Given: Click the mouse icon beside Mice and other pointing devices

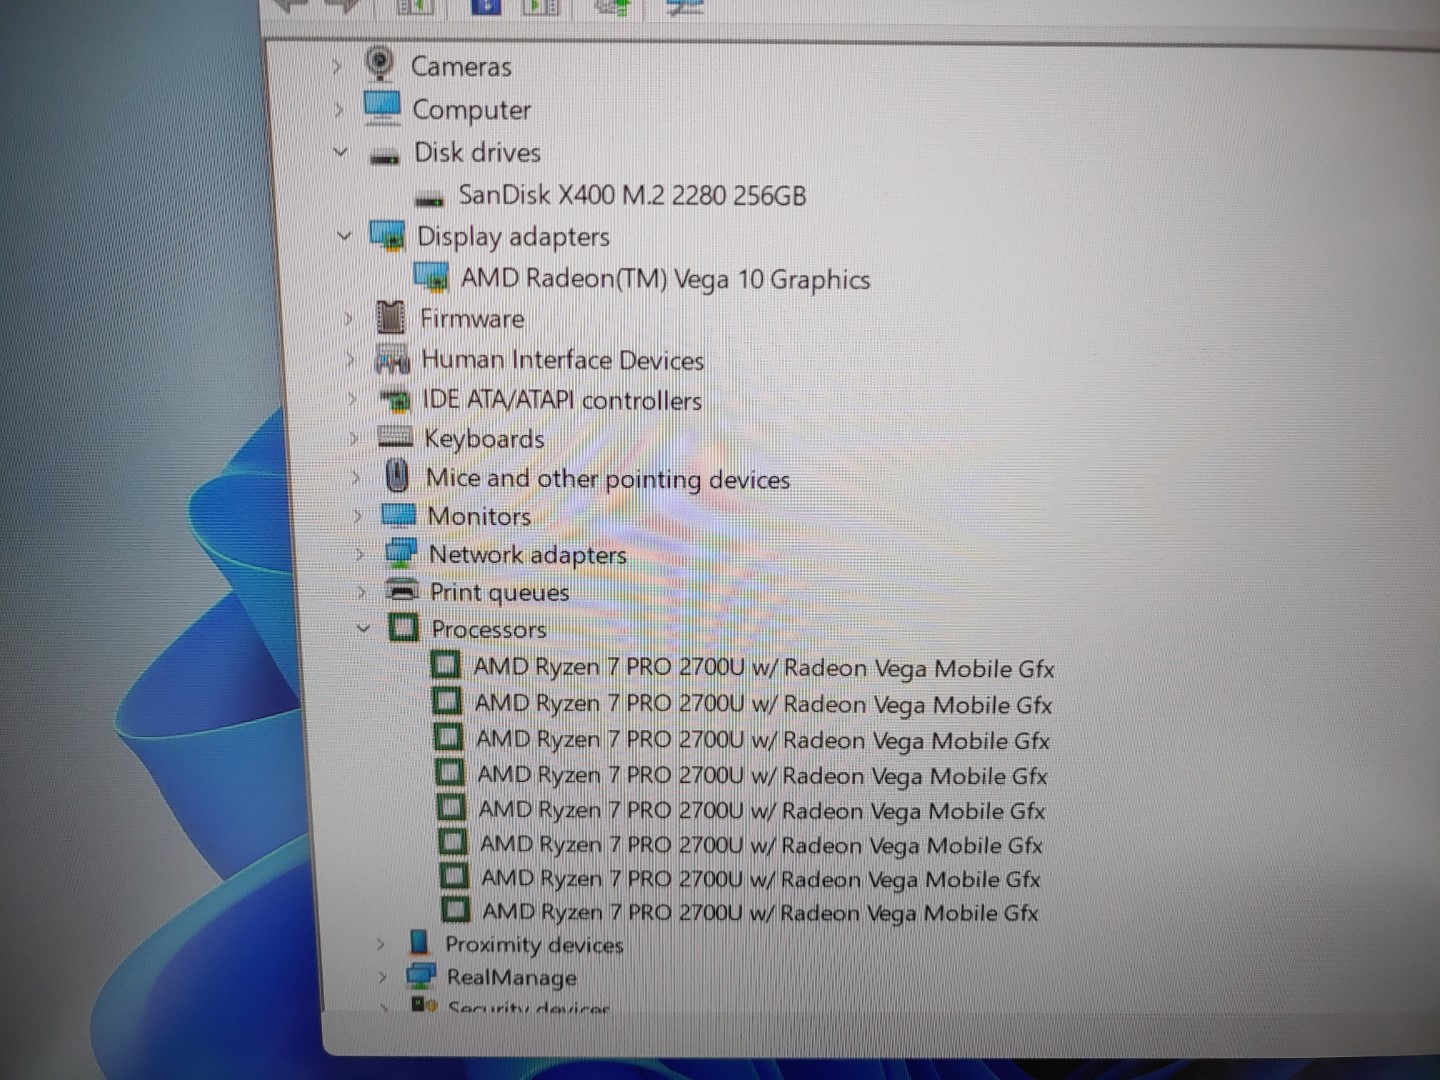Looking at the screenshot, I should (x=397, y=476).
